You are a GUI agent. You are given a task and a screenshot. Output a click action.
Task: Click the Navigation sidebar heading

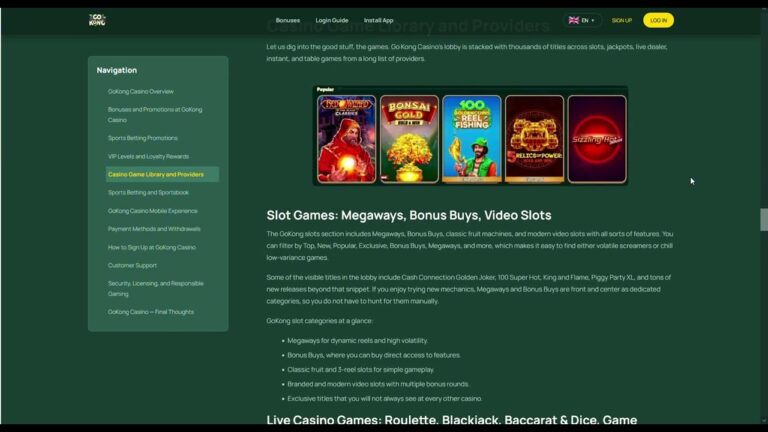tap(117, 71)
